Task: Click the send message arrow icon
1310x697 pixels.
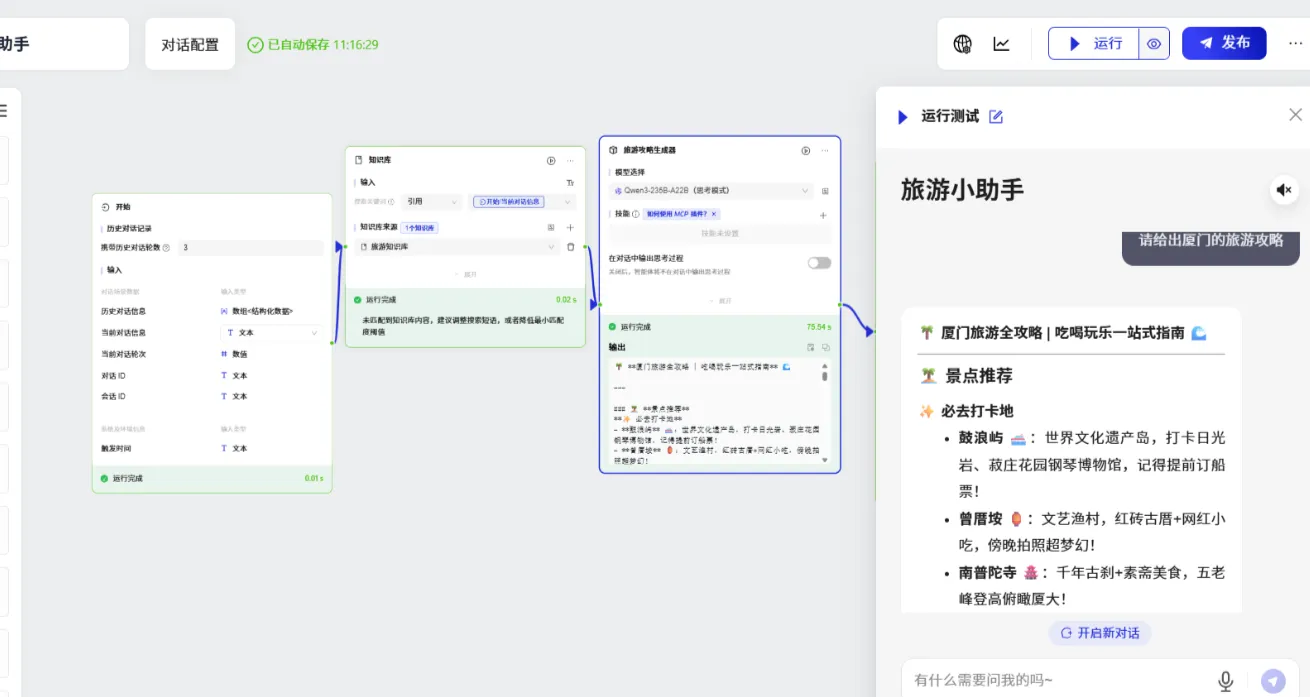Action: (1273, 681)
